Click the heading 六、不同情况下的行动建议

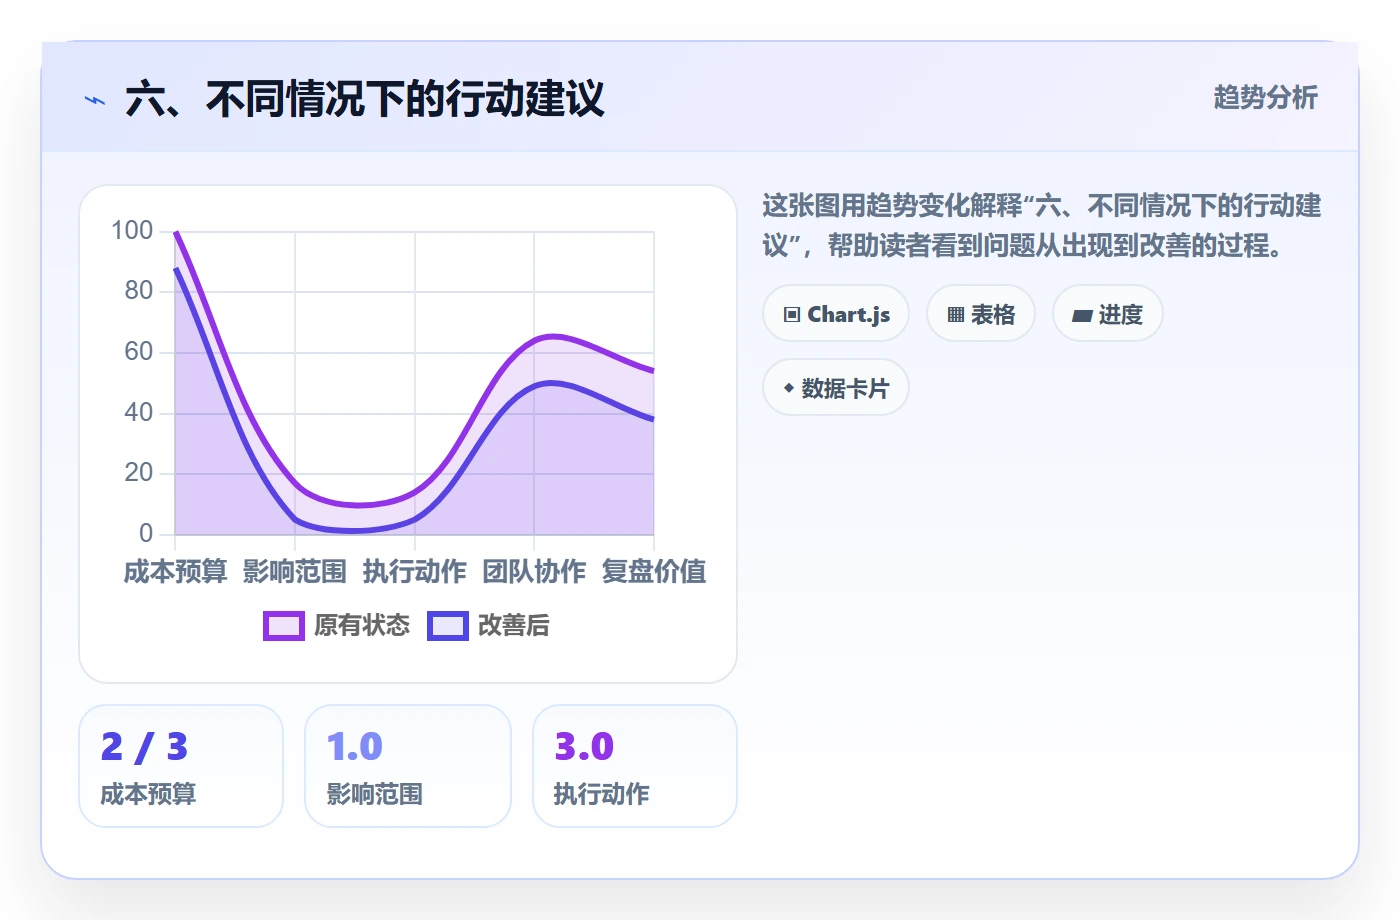pos(365,100)
